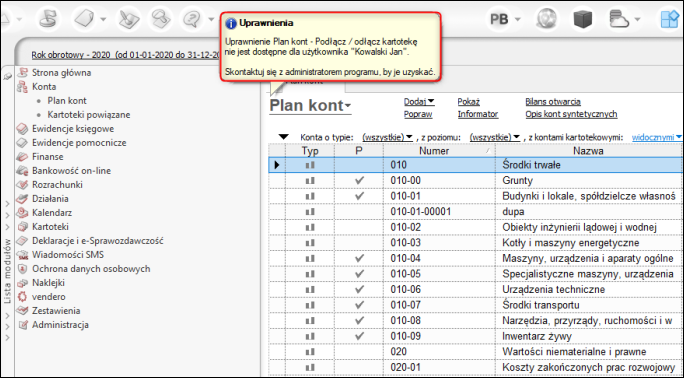Screen dimensions: 684x378
Task: Click the pen and paper toolbar icon
Action: pyautogui.click(x=129, y=19)
